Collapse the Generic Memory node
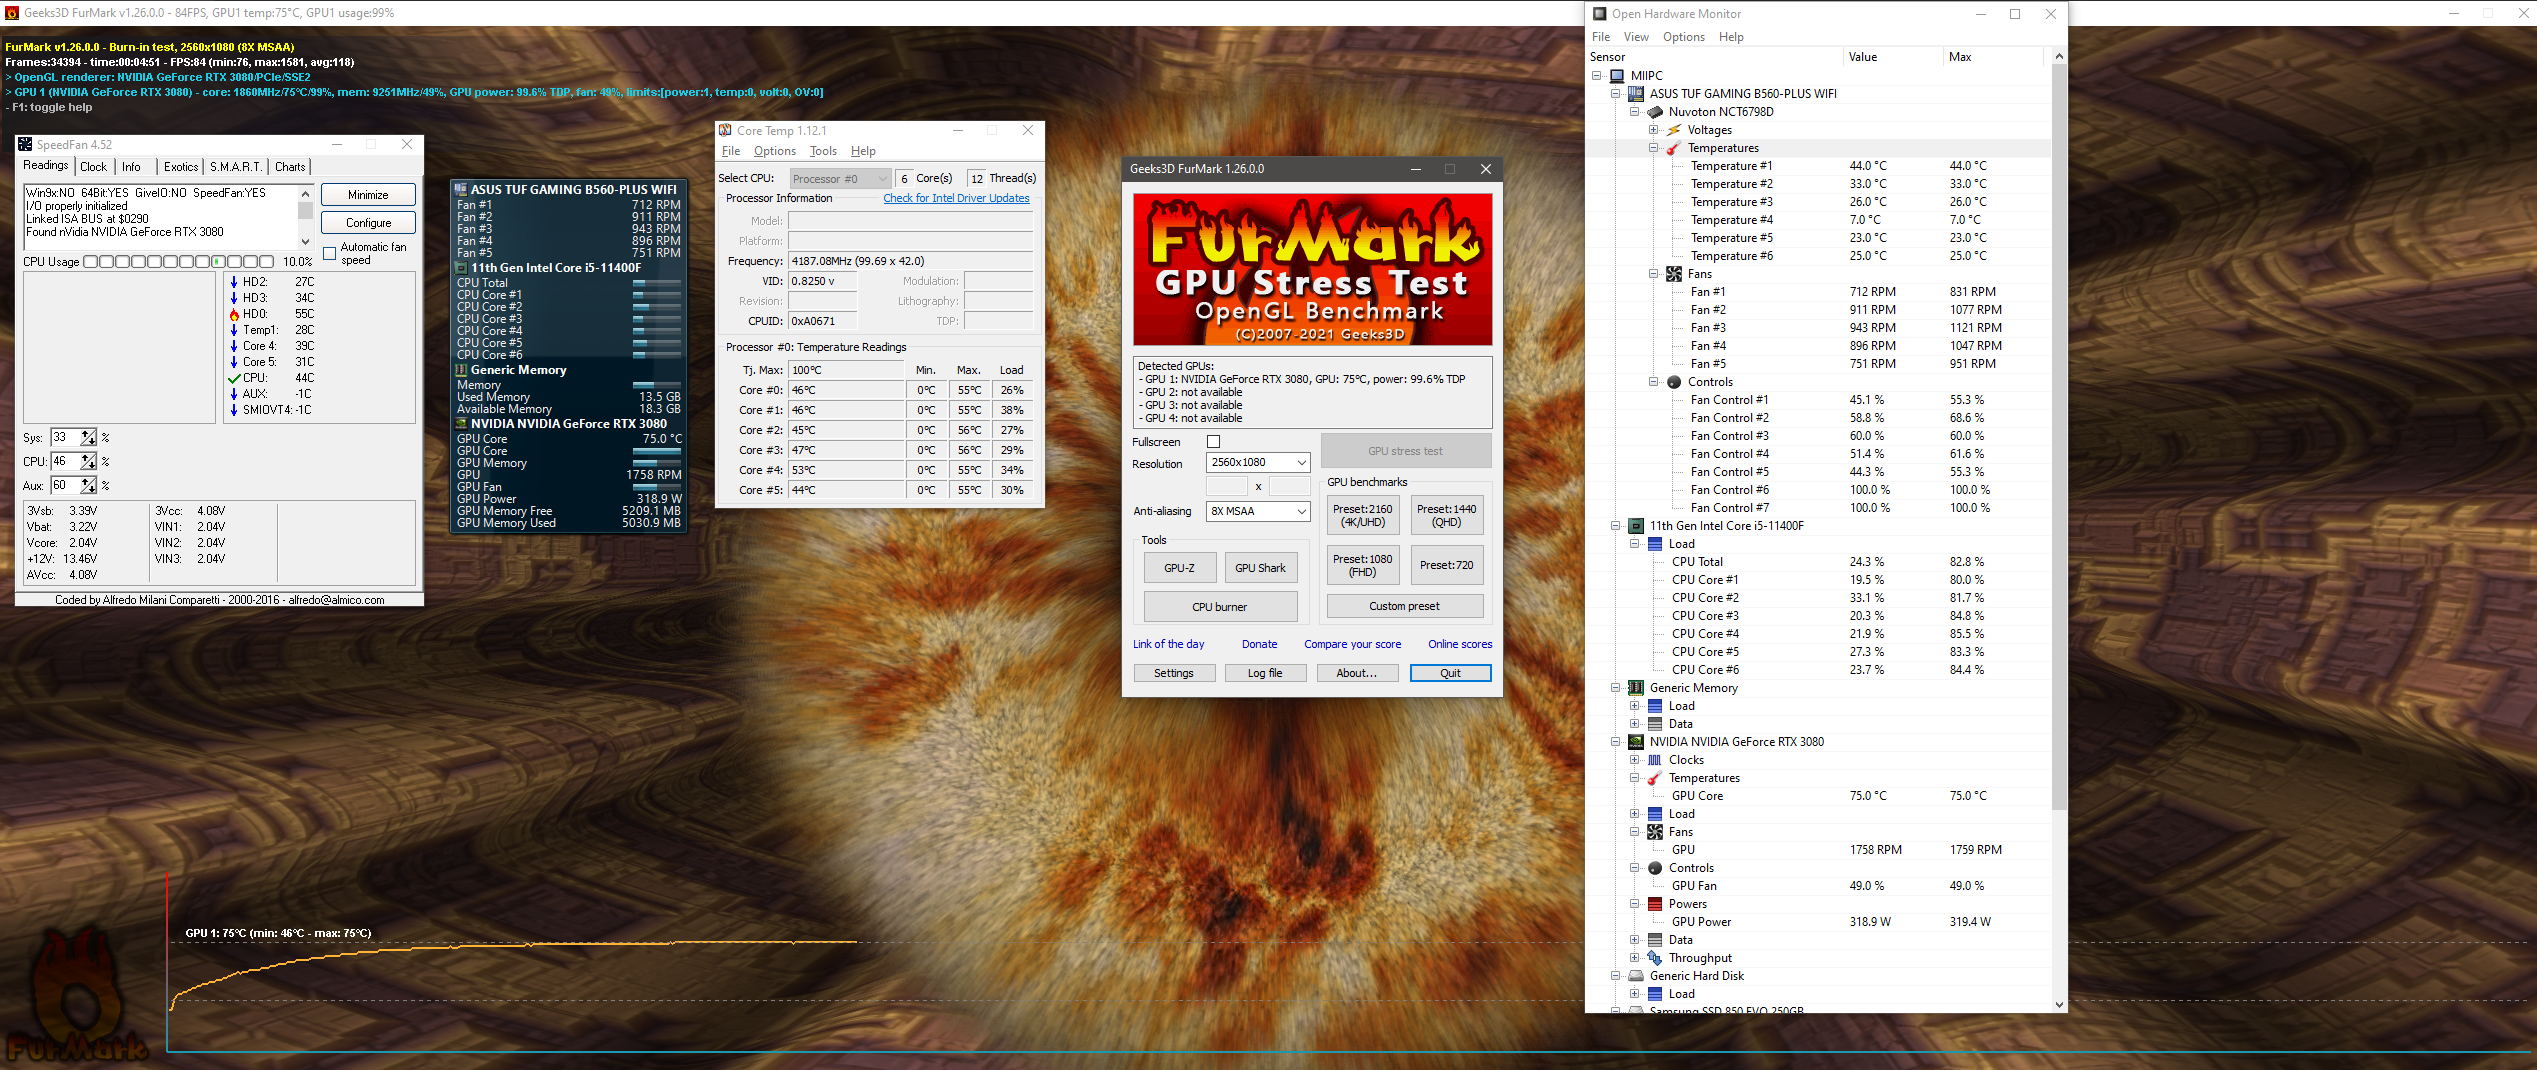Image resolution: width=2537 pixels, height=1070 pixels. 1615,688
